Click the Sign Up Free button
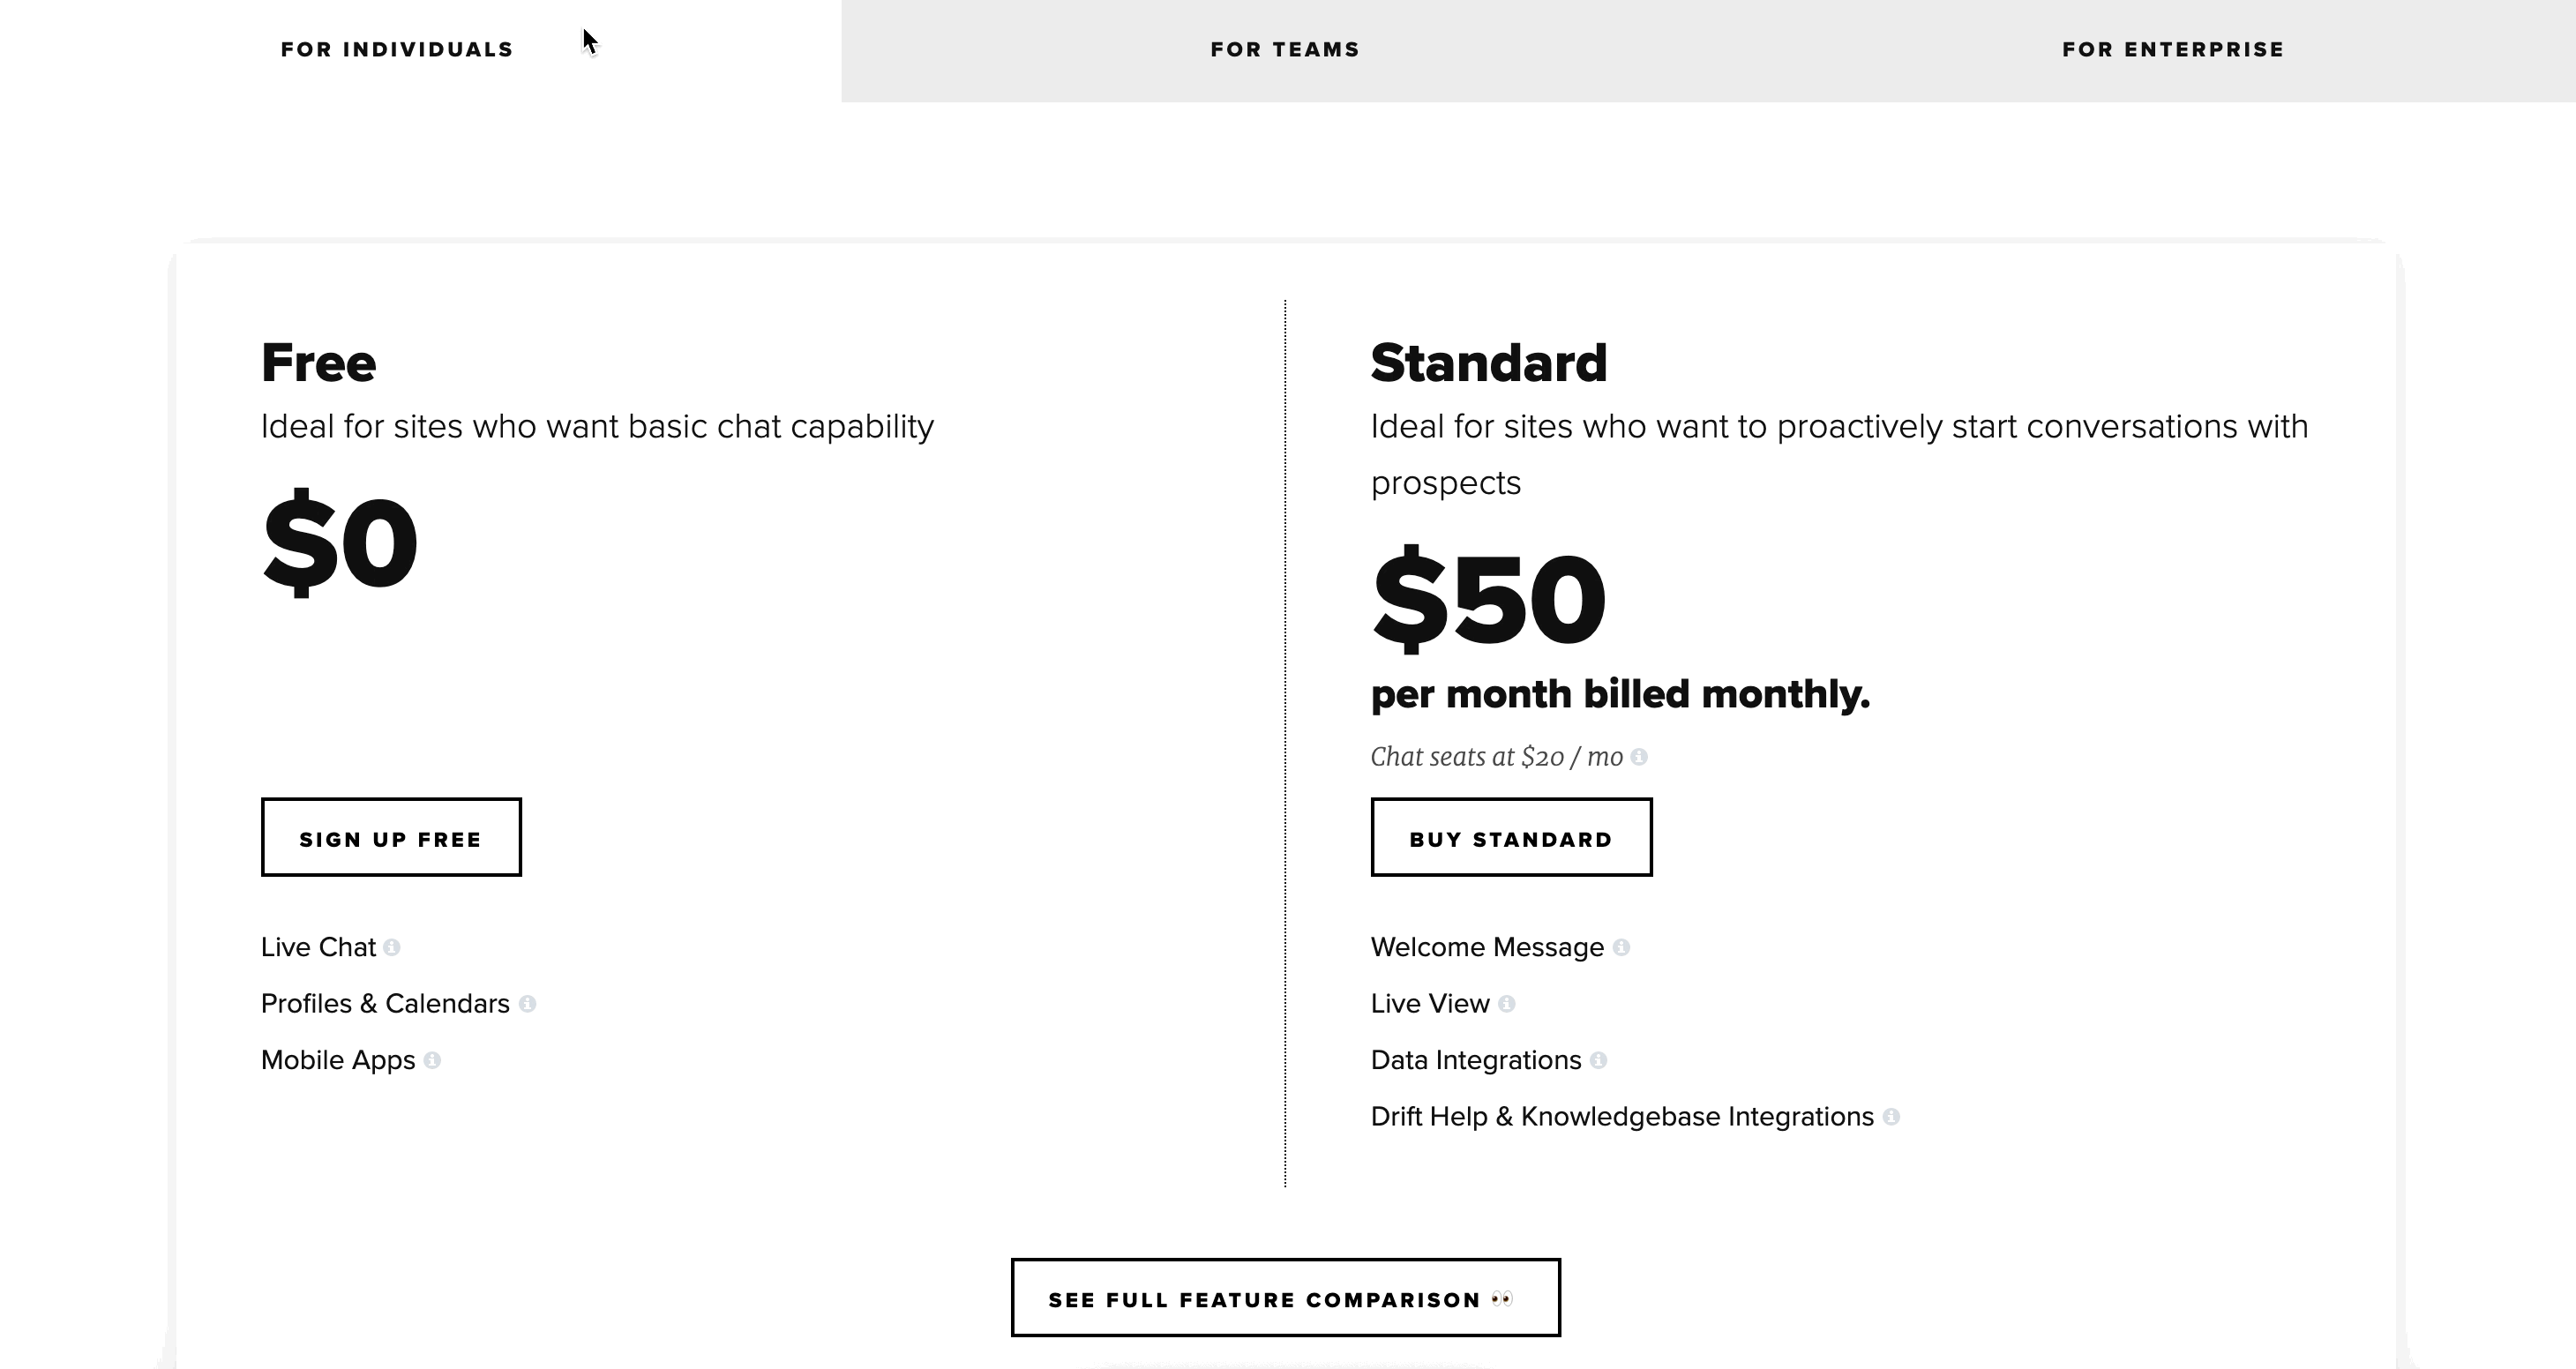The width and height of the screenshot is (2576, 1369). (x=391, y=837)
